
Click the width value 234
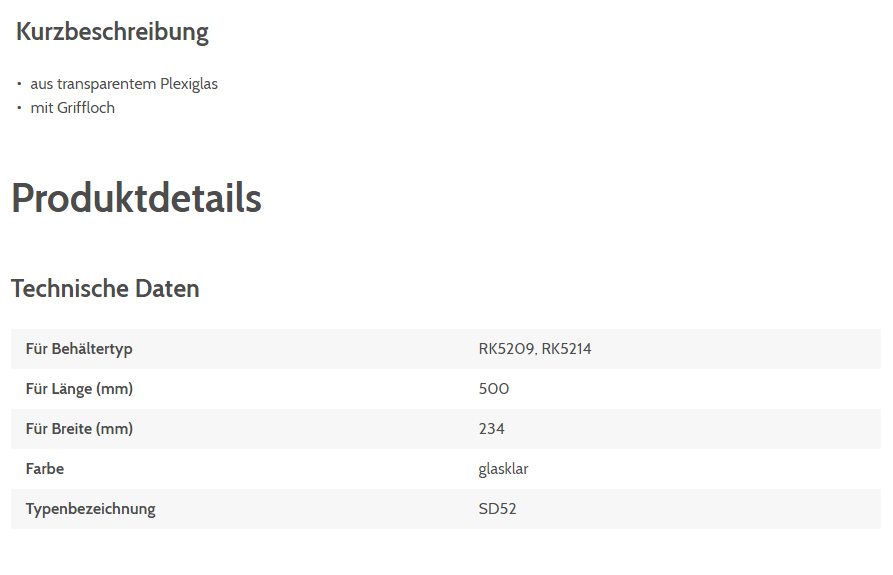click(x=492, y=429)
